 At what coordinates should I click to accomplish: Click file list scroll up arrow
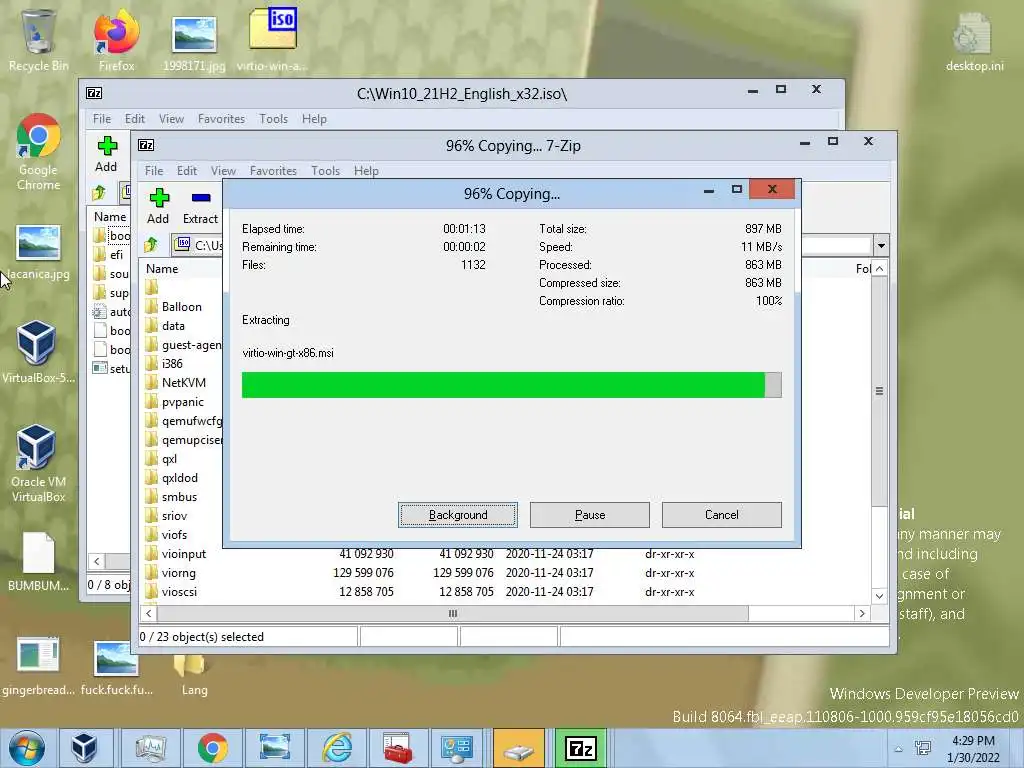(879, 268)
